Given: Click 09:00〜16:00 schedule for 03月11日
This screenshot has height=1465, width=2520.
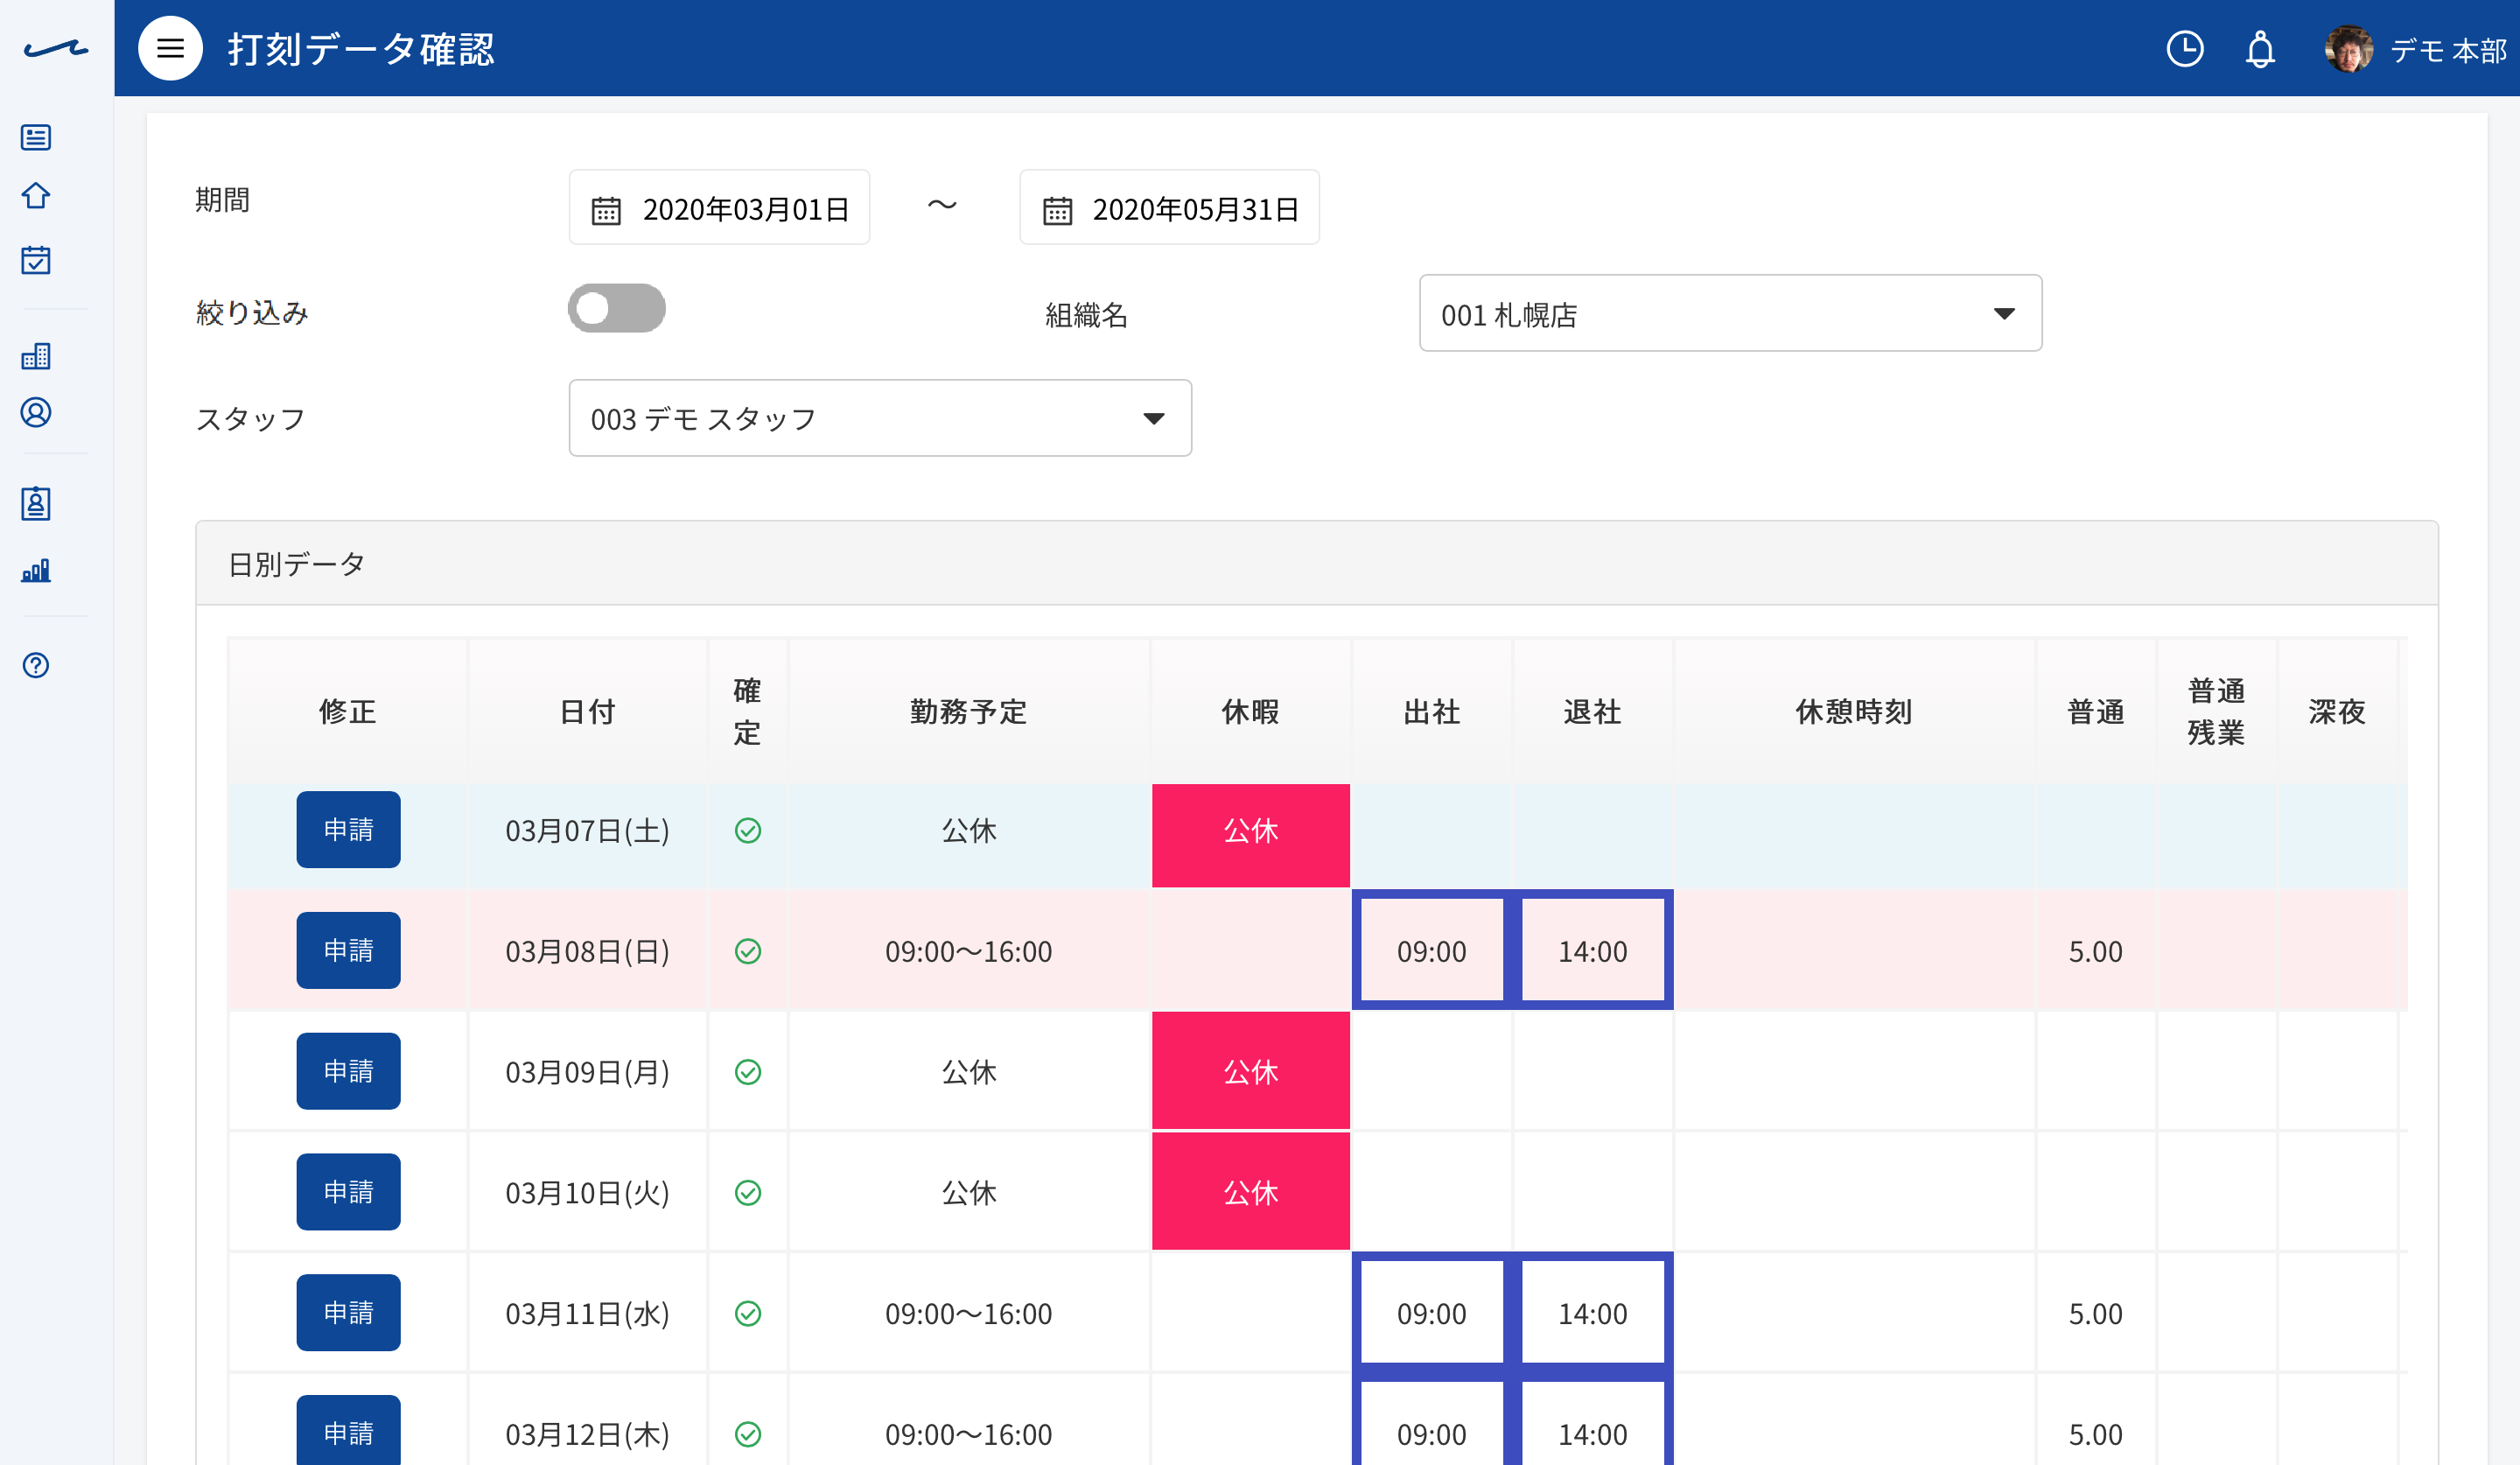Looking at the screenshot, I should [968, 1313].
